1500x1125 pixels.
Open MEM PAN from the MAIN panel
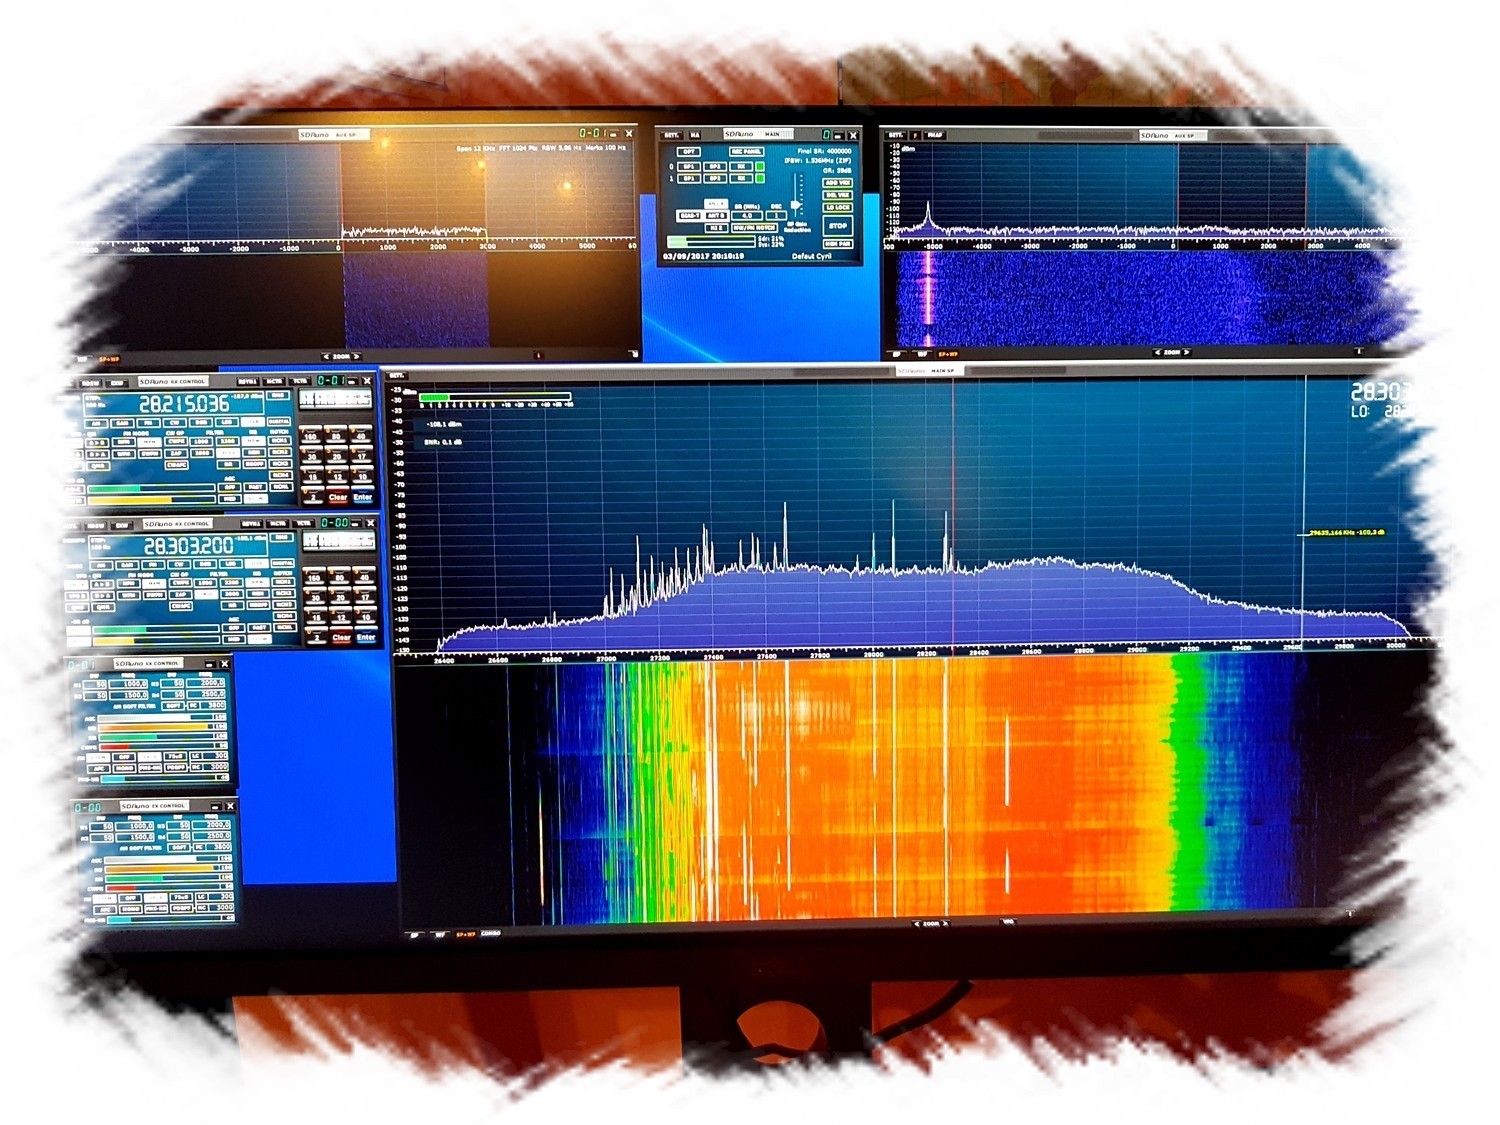tap(838, 244)
